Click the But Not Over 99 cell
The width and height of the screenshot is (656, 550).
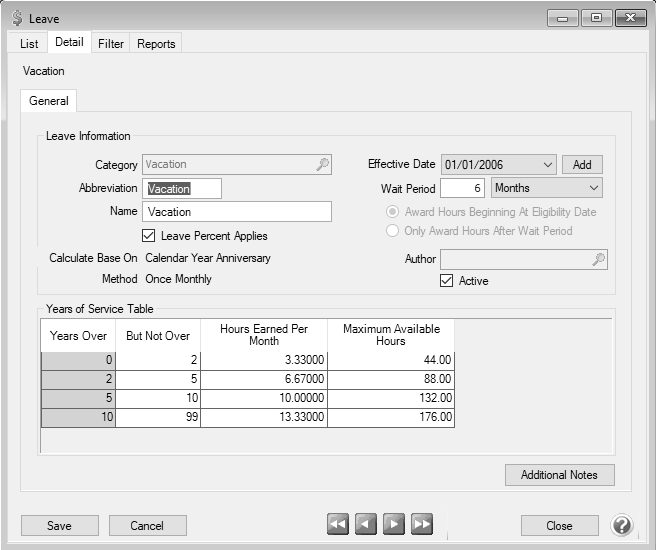point(158,417)
